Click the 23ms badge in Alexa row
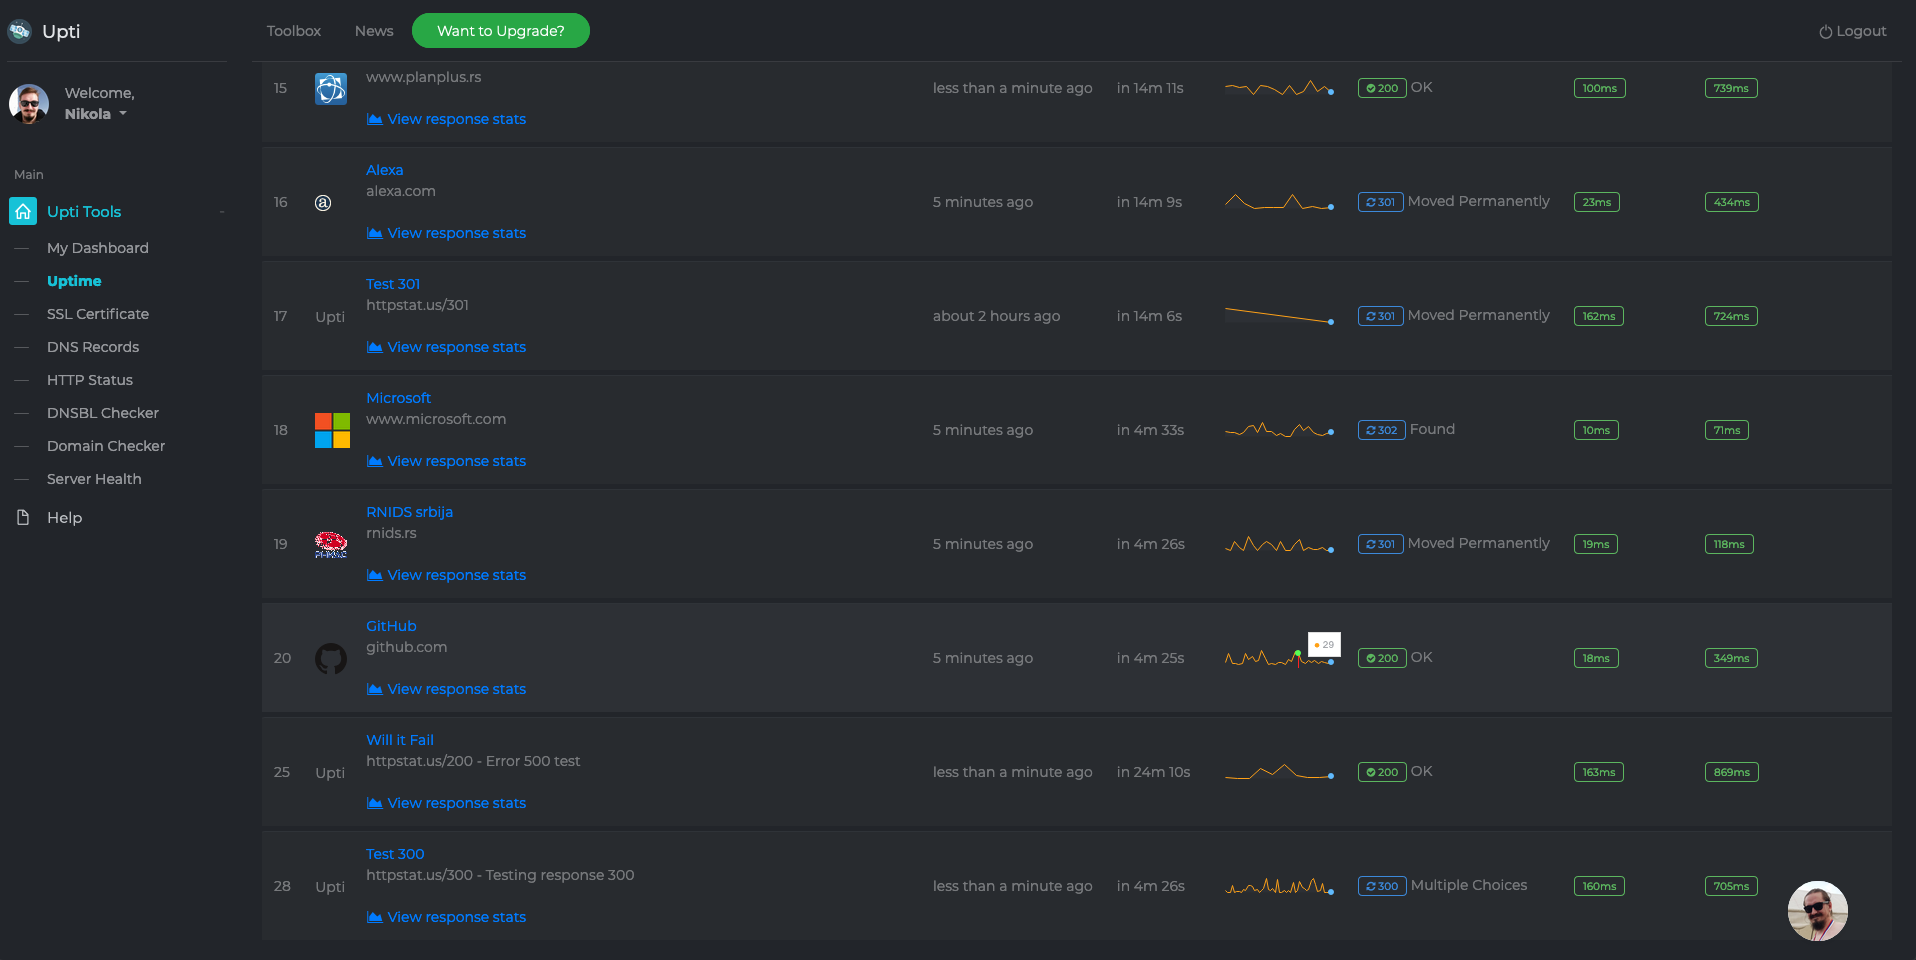Image resolution: width=1916 pixels, height=960 pixels. tap(1597, 202)
